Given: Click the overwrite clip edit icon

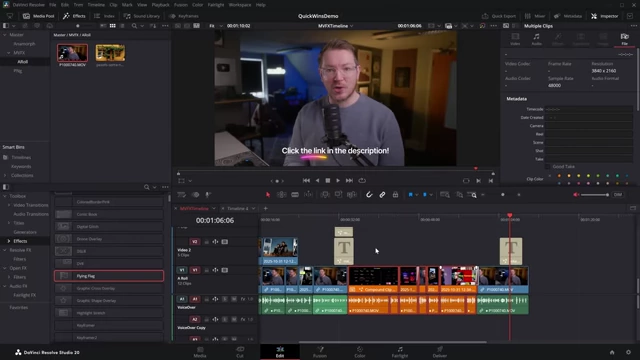Looking at the screenshot, I should tap(338, 195).
